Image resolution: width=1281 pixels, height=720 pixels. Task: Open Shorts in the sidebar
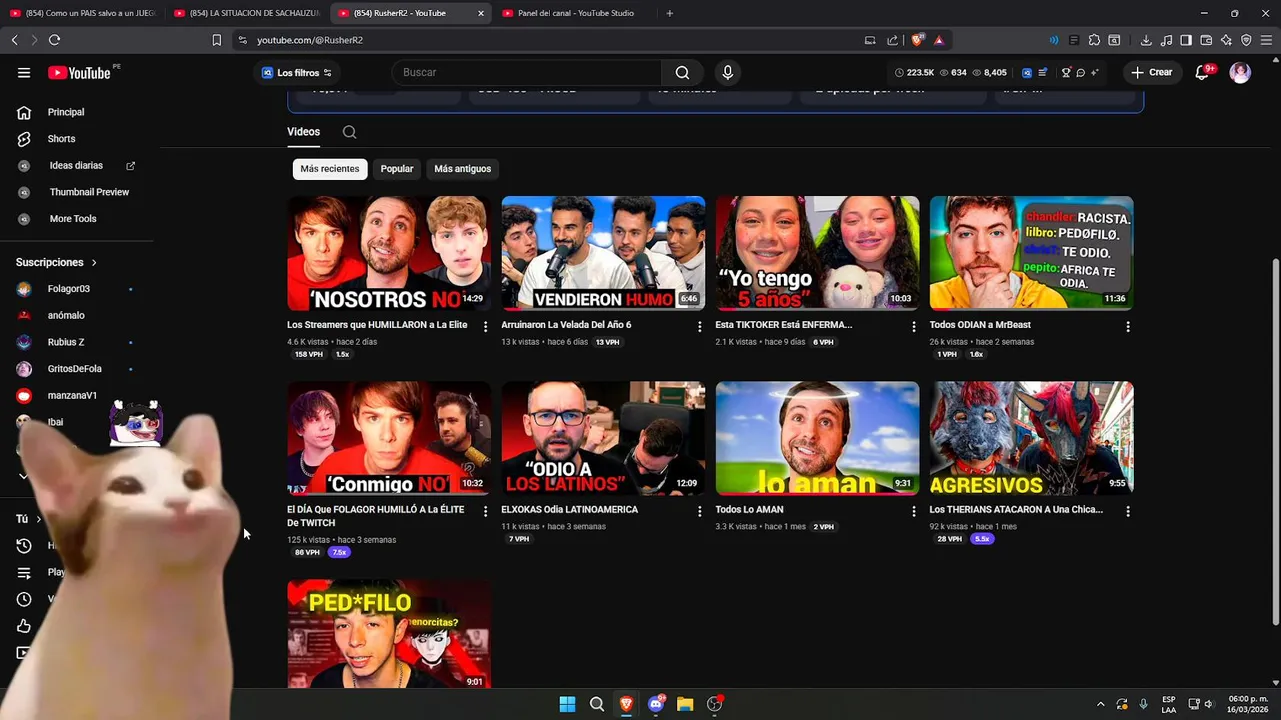point(77,139)
